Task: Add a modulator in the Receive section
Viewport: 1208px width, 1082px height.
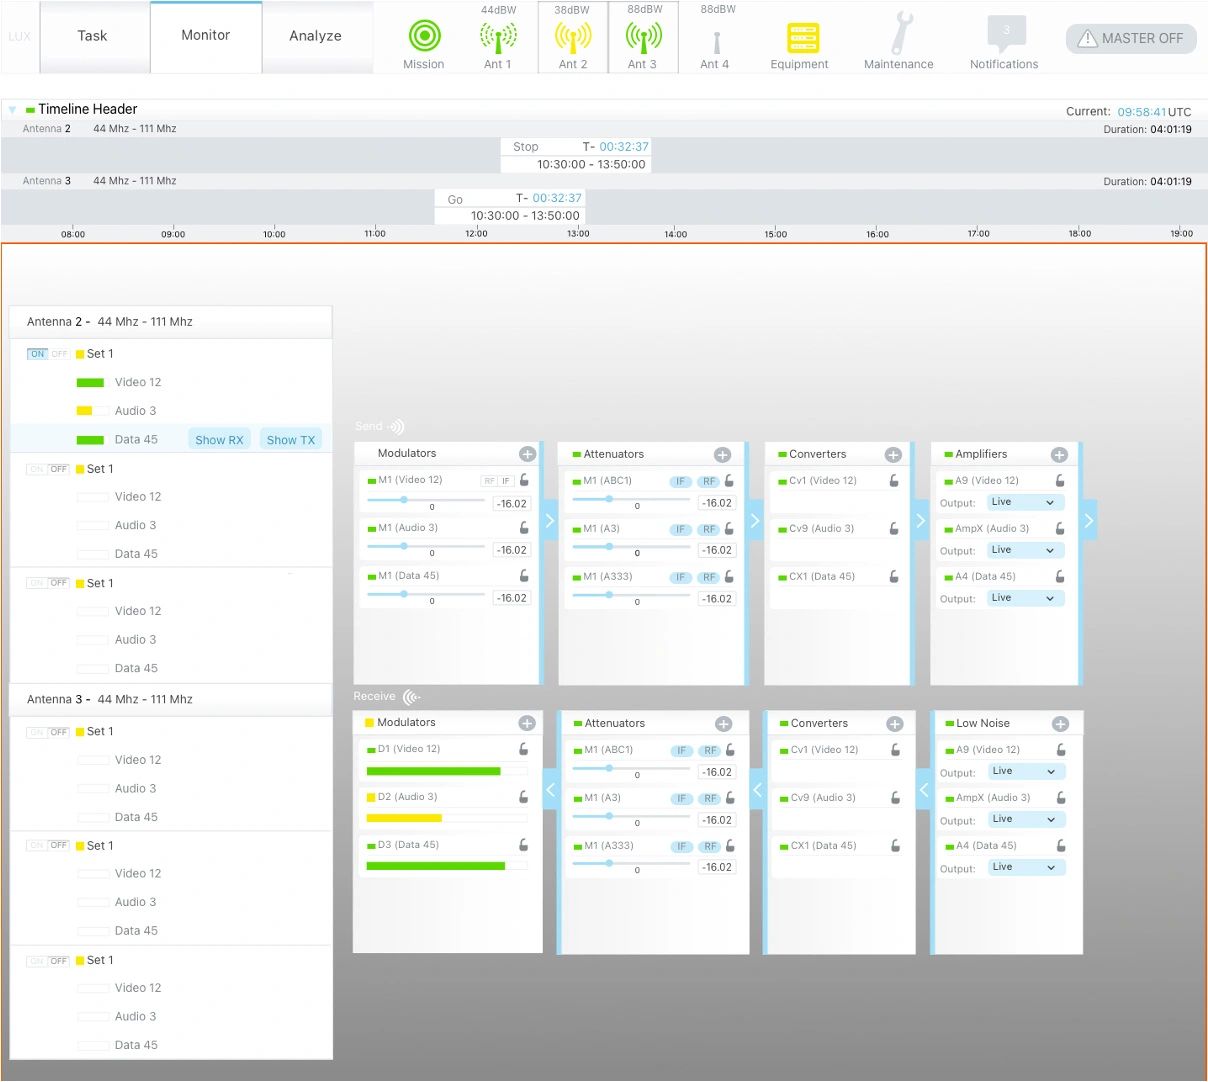Action: click(527, 723)
